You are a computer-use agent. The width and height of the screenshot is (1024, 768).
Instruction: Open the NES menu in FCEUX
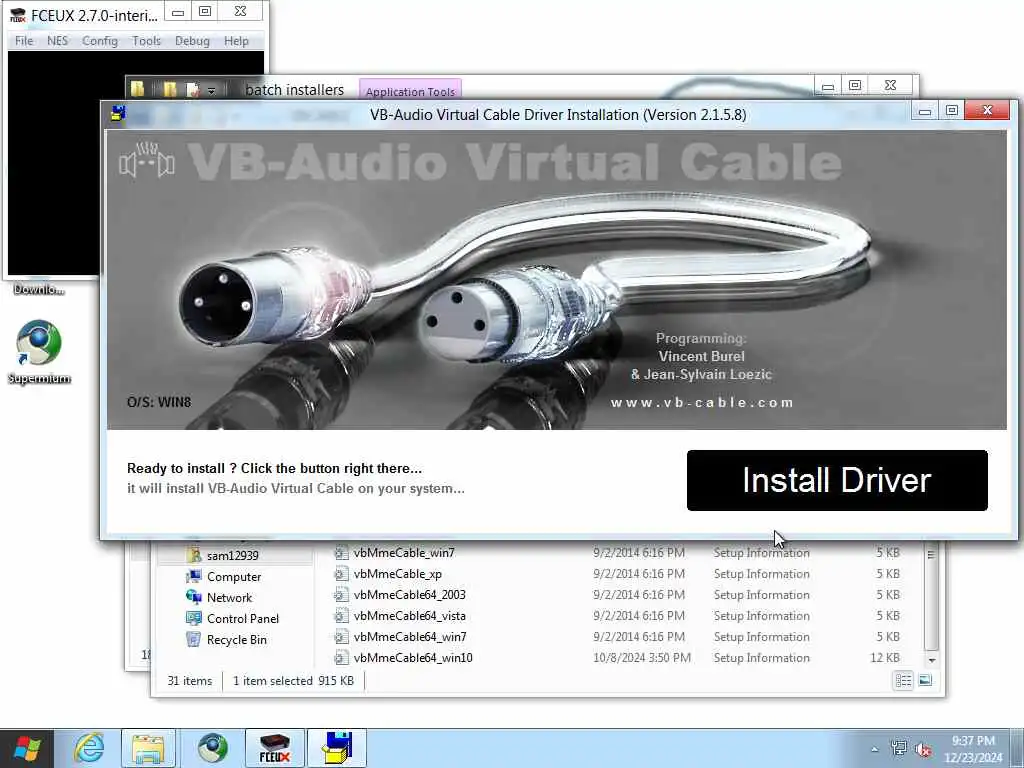click(57, 40)
